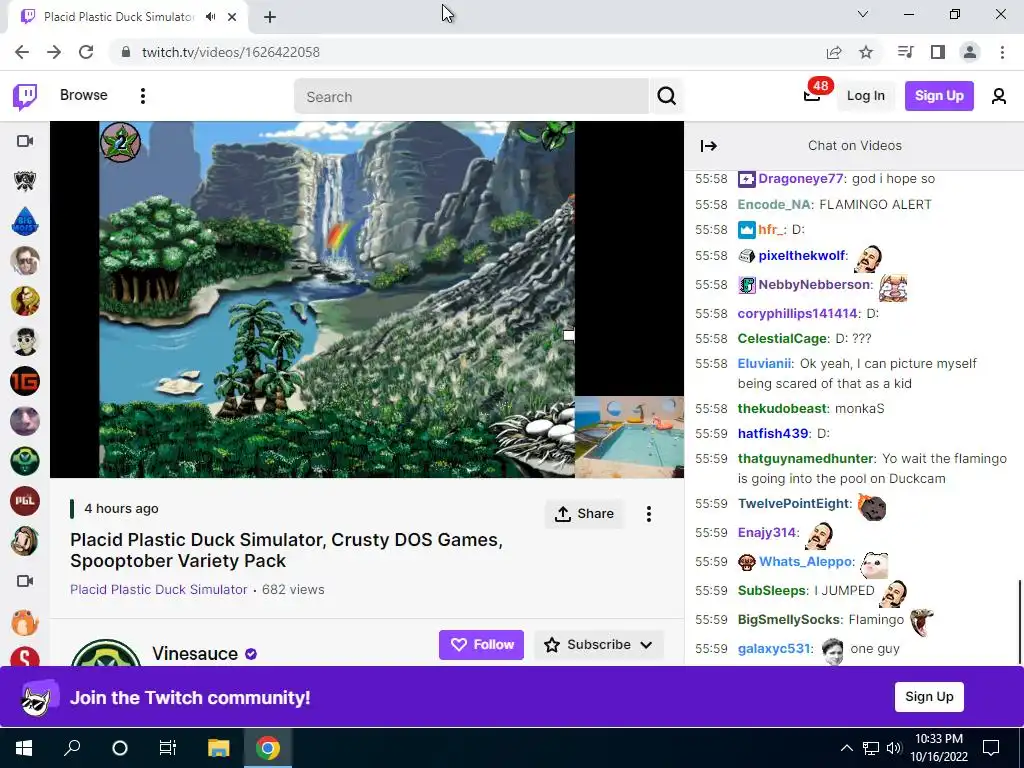1024x768 pixels.
Task: Open the more options menu next to Browse
Action: [x=142, y=96]
